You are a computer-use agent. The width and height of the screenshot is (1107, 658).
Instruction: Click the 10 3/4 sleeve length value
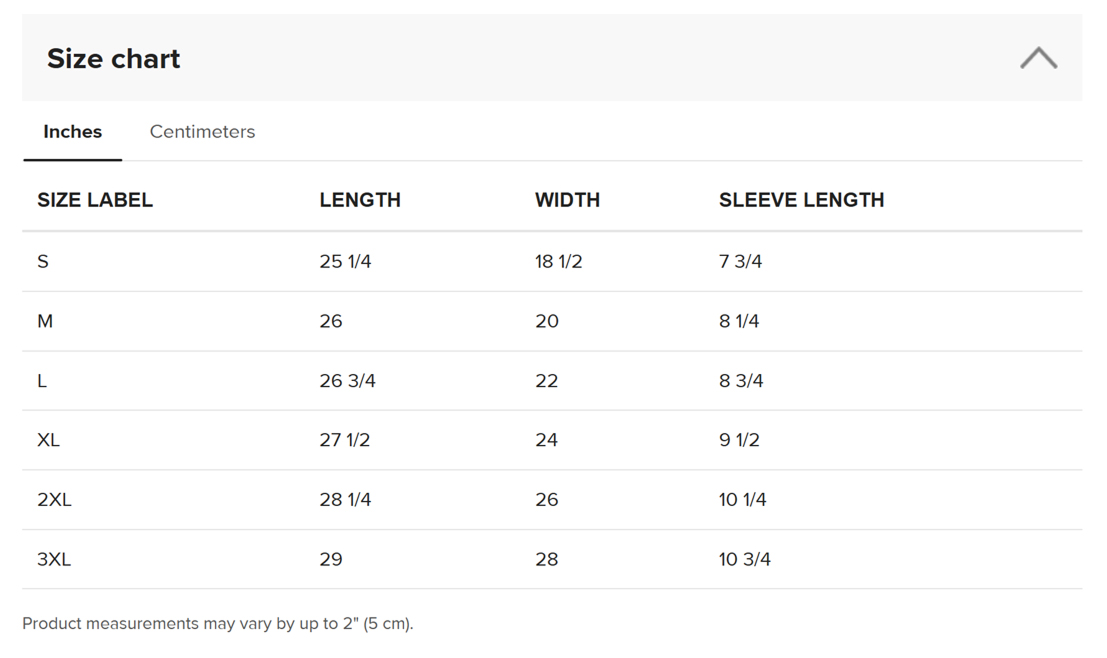click(744, 560)
